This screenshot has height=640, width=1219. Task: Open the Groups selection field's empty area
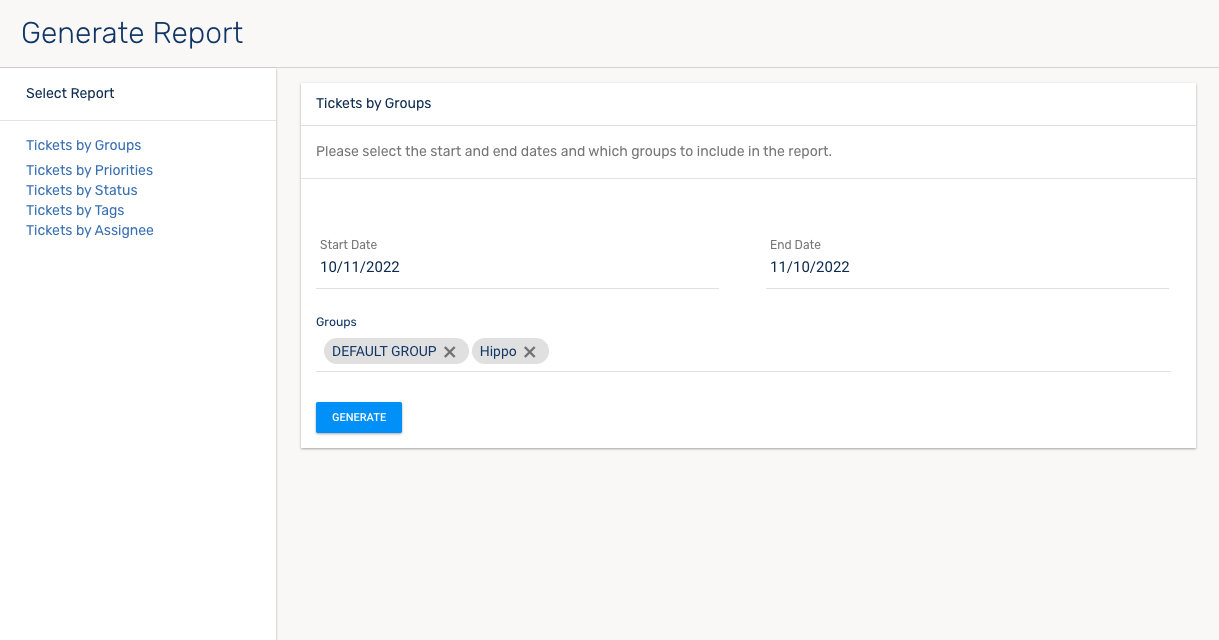[850, 352]
